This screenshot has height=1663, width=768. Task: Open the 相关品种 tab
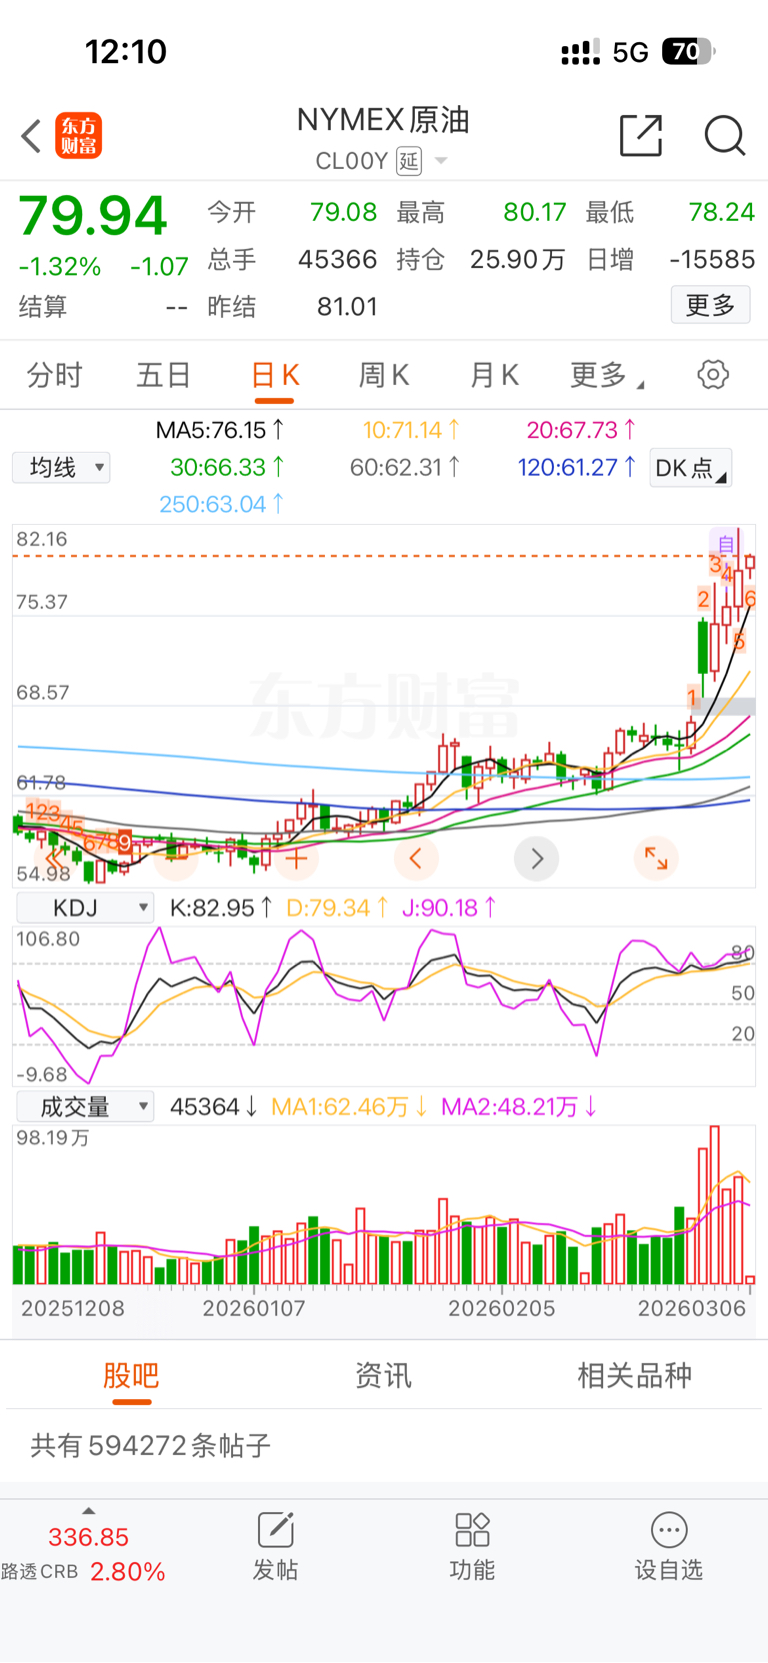coord(635,1376)
